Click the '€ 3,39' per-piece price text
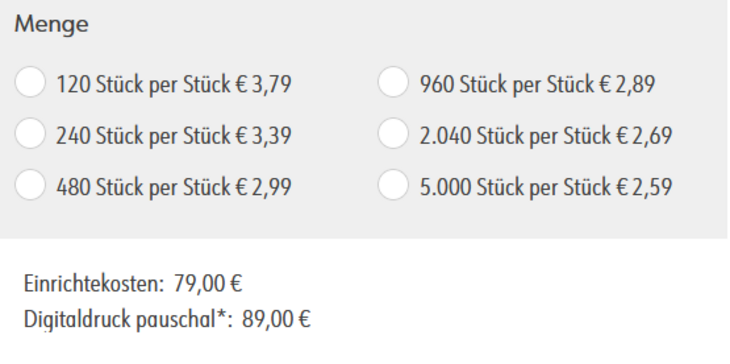 (264, 136)
